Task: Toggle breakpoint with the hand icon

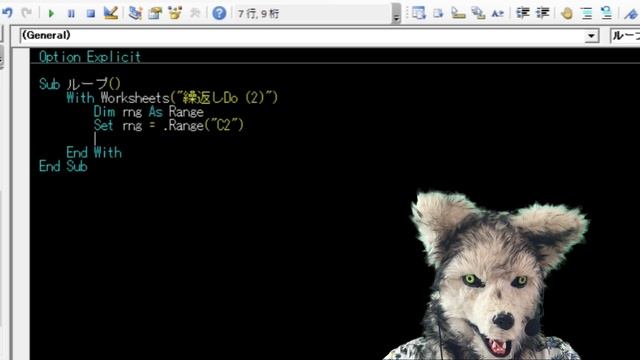Action: tap(567, 13)
